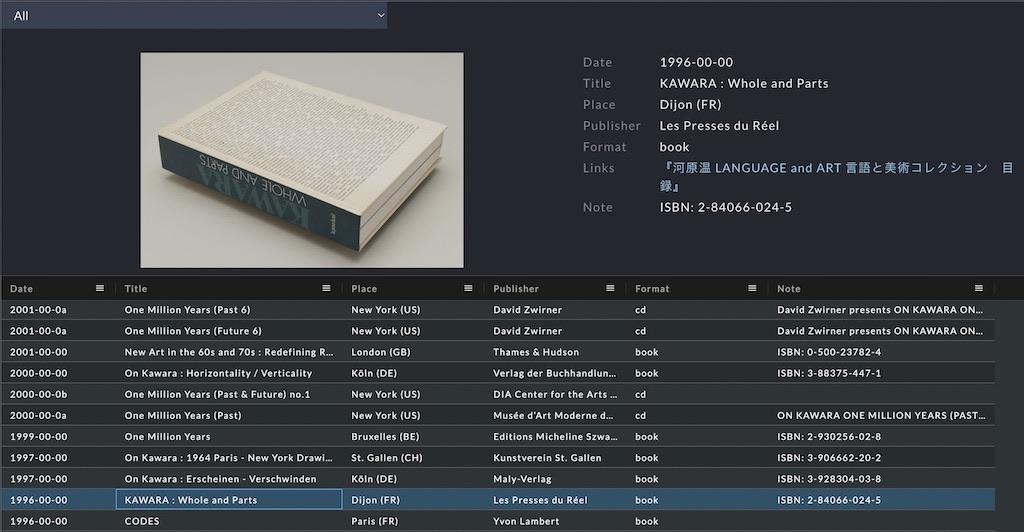
Task: Open the Publisher column menu icon
Action: click(x=610, y=289)
